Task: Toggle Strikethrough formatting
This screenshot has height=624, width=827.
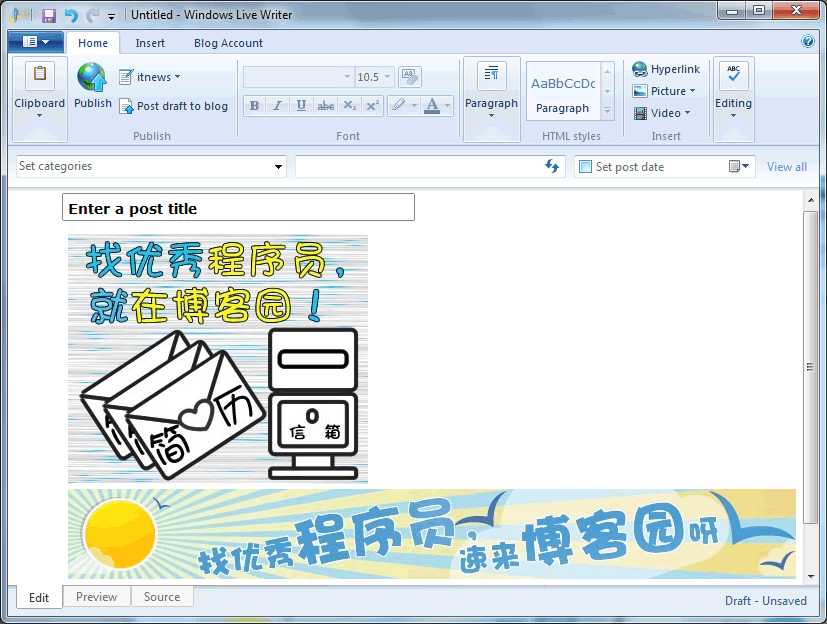Action: pyautogui.click(x=325, y=105)
